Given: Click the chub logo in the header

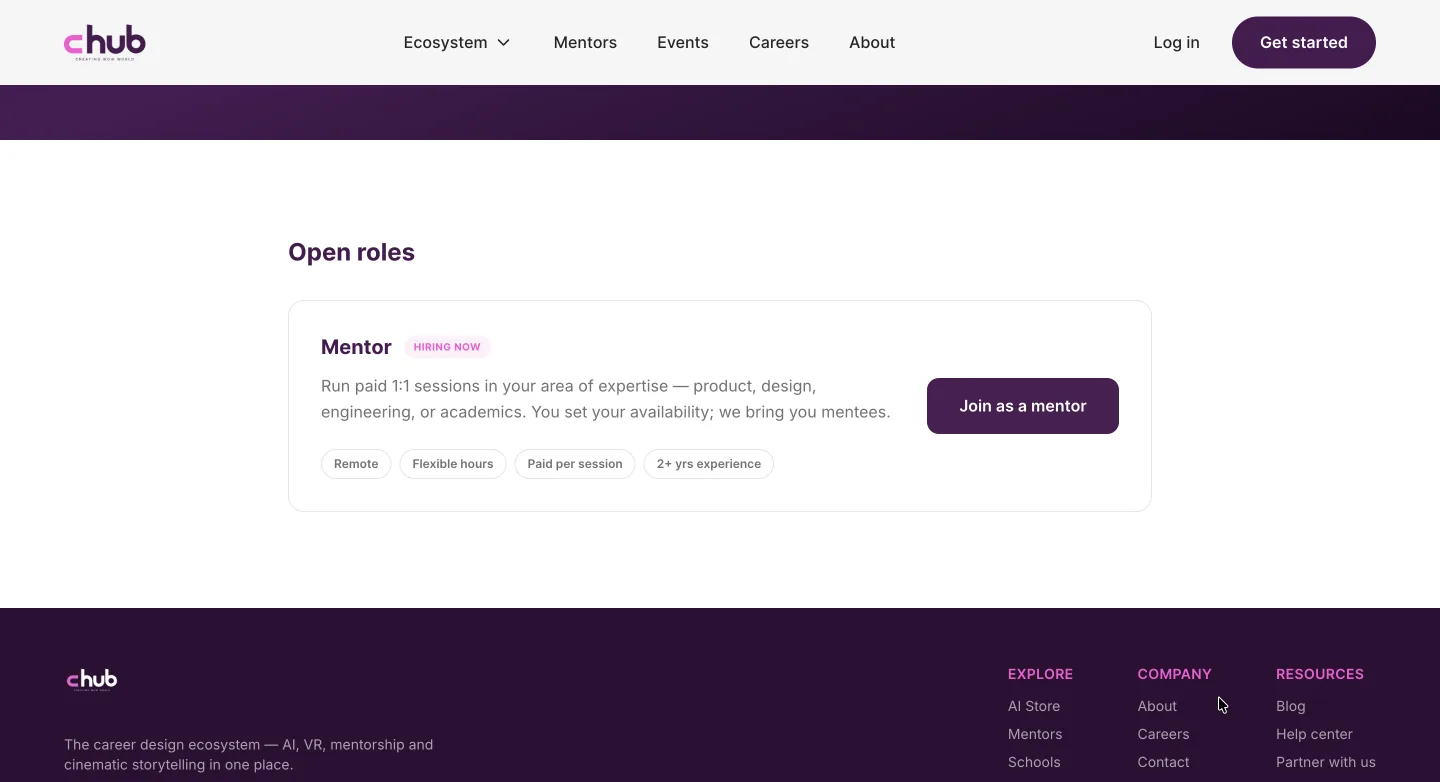Looking at the screenshot, I should point(105,43).
